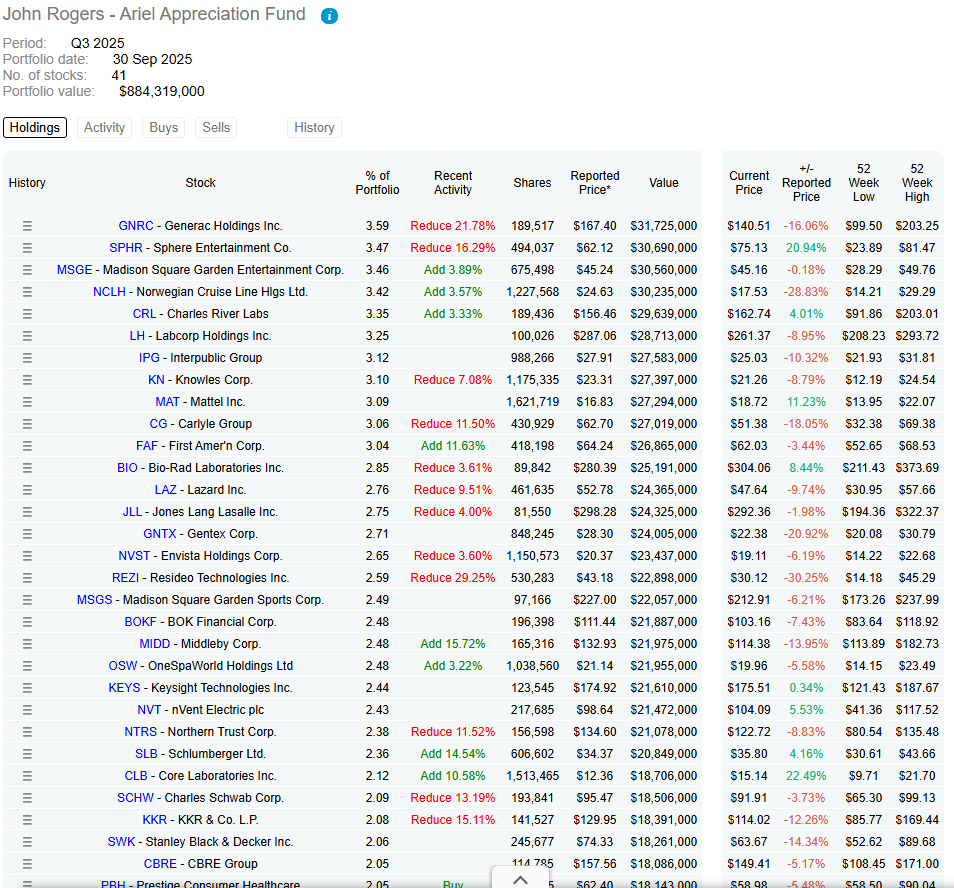Open history icon for GNTX Gentex row
The image size is (954, 888).
[x=27, y=534]
